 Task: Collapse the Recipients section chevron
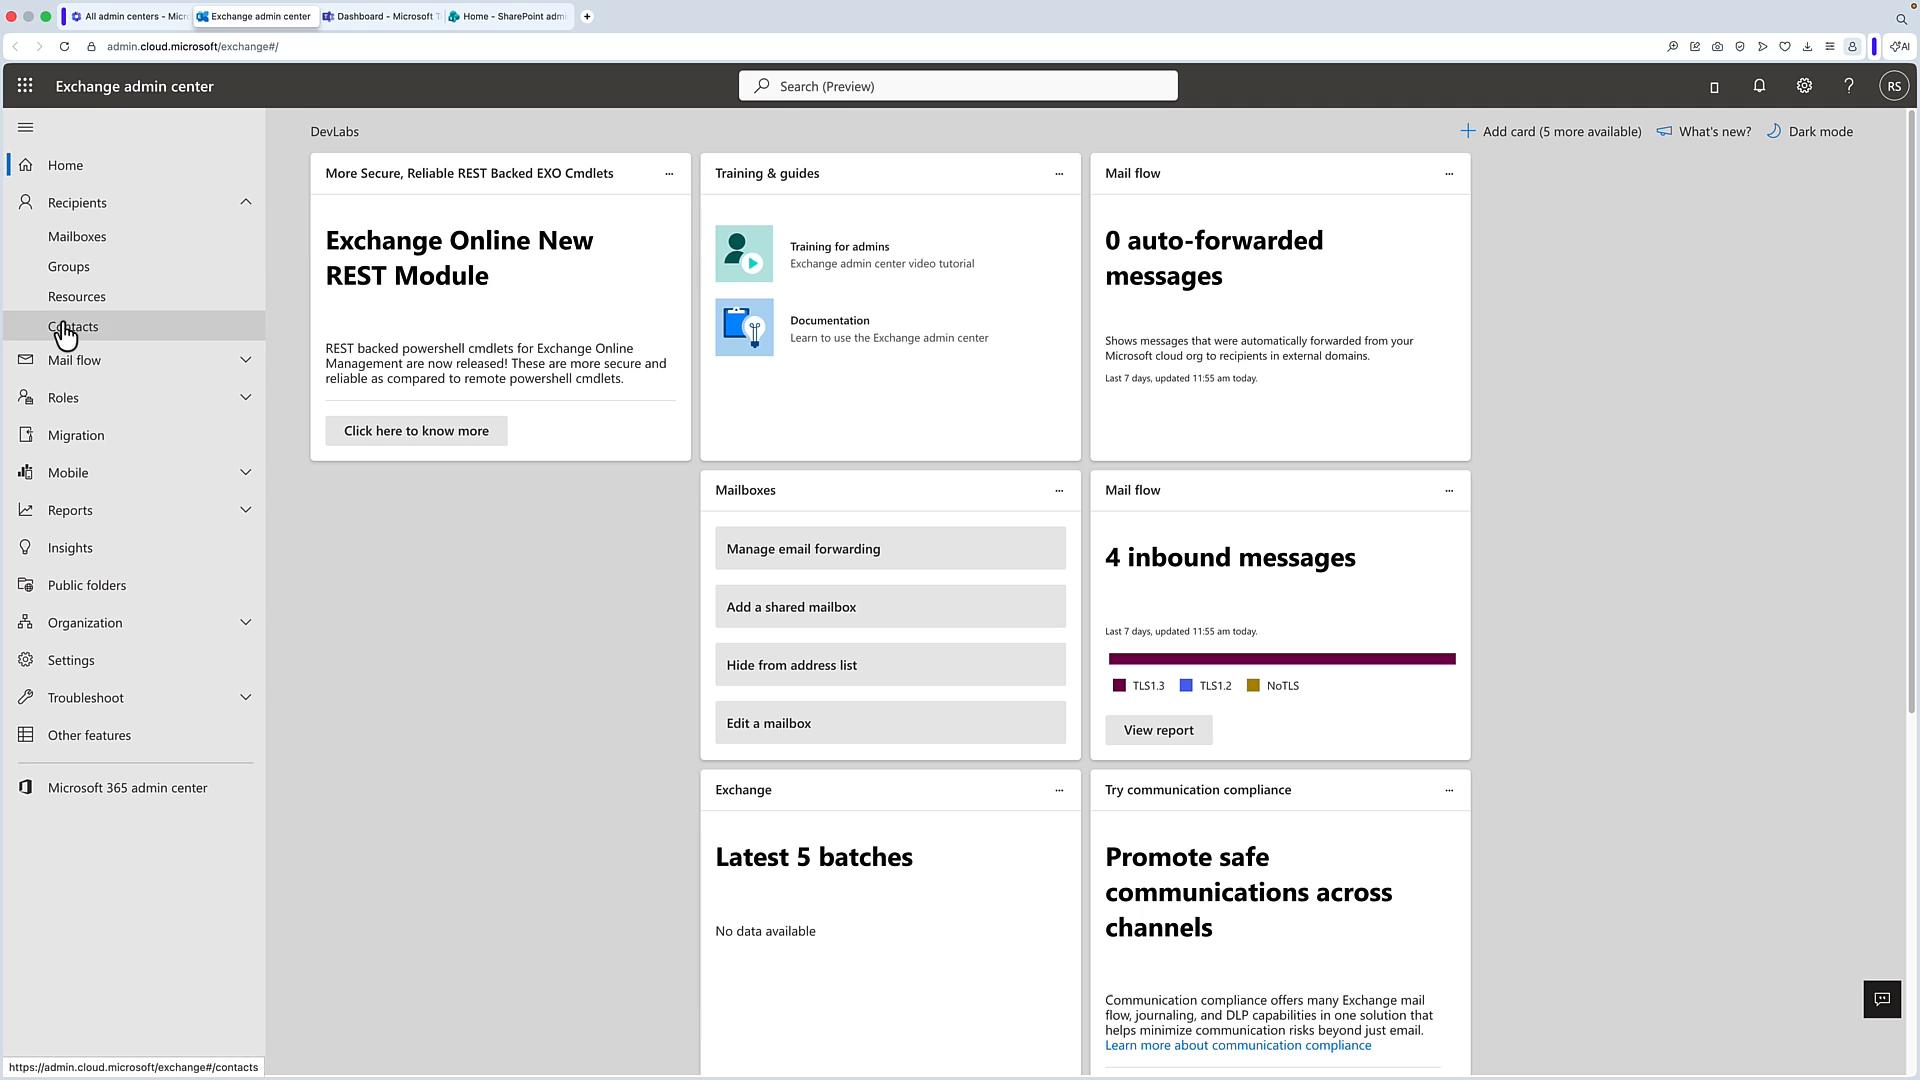(x=246, y=202)
